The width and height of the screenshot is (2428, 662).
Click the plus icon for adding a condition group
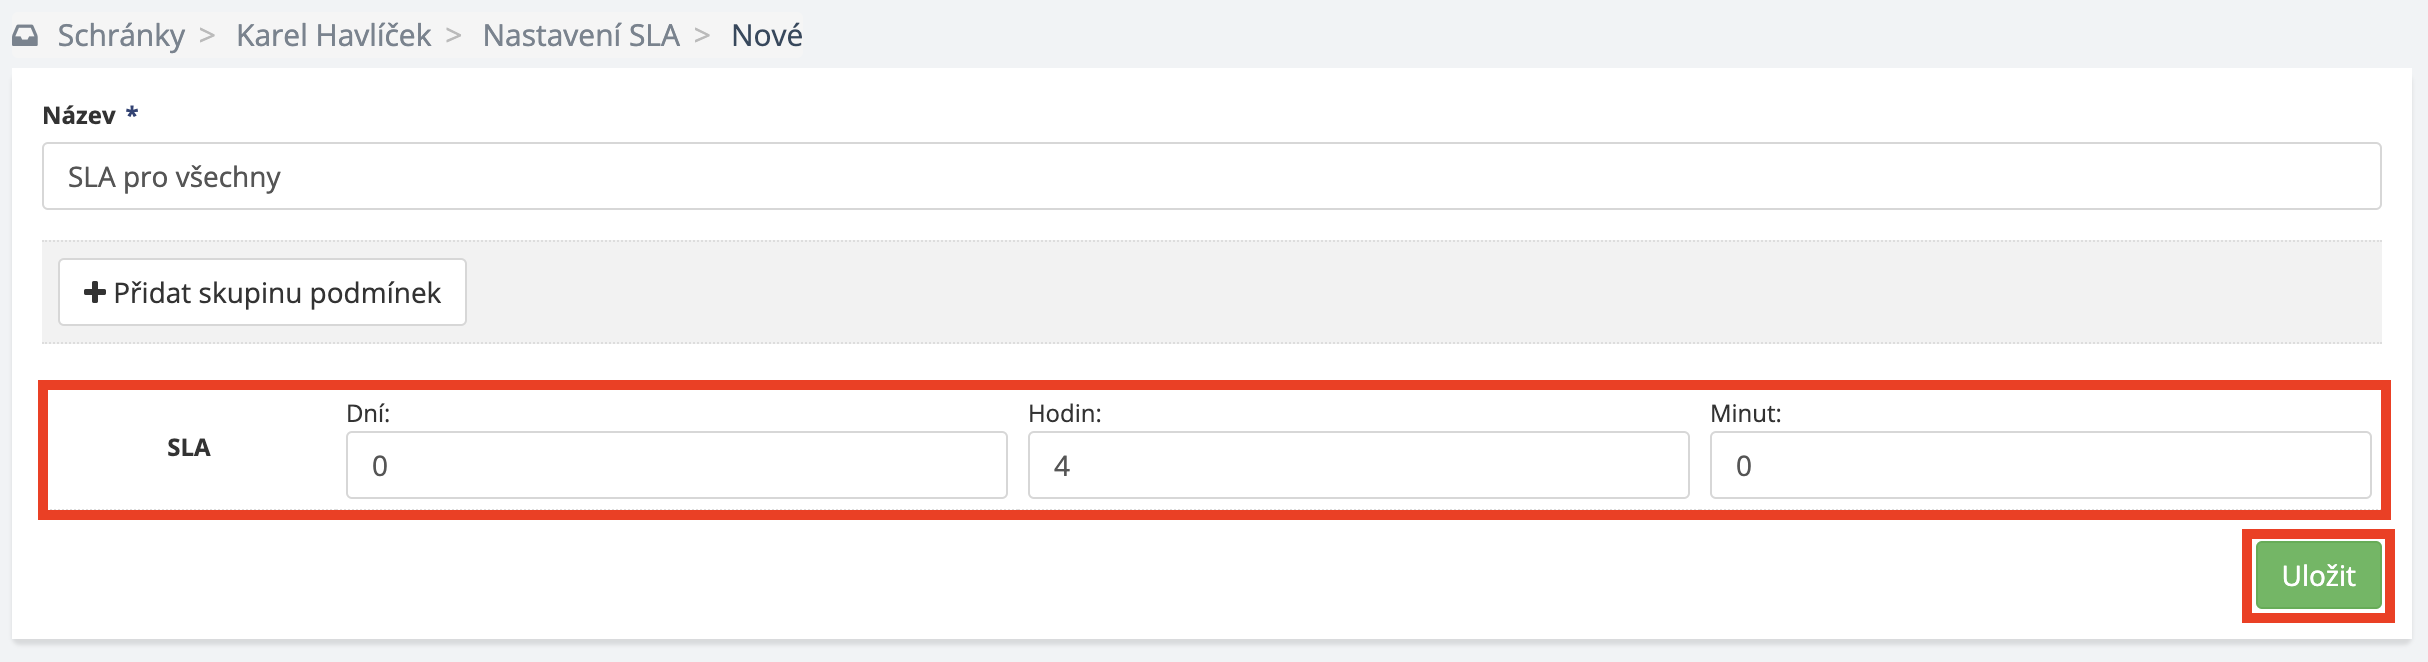coord(95,292)
